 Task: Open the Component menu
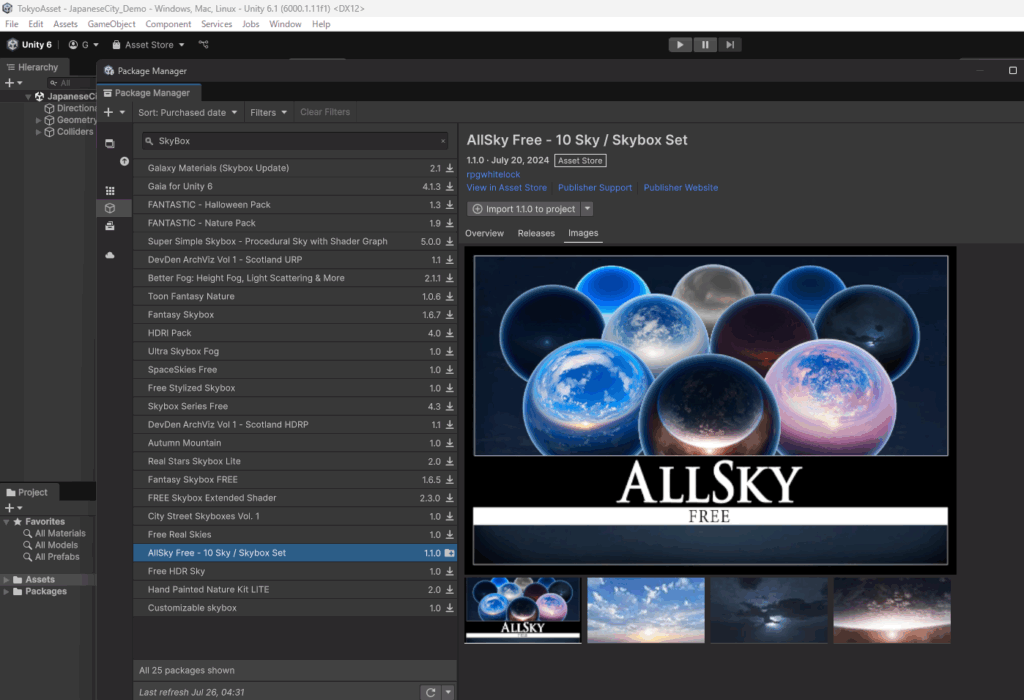pos(168,24)
